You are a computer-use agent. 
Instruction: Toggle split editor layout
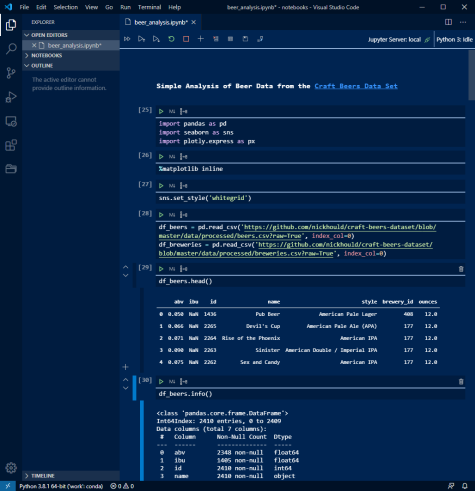449,22
